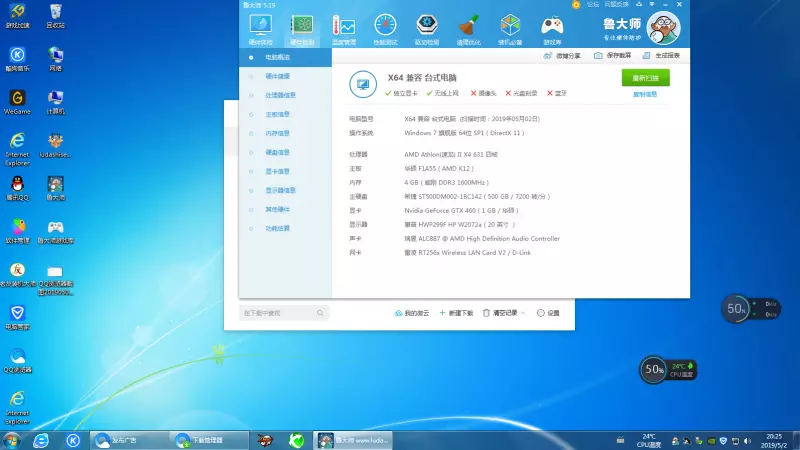Click the gold medal icon in title bar

coord(576,5)
